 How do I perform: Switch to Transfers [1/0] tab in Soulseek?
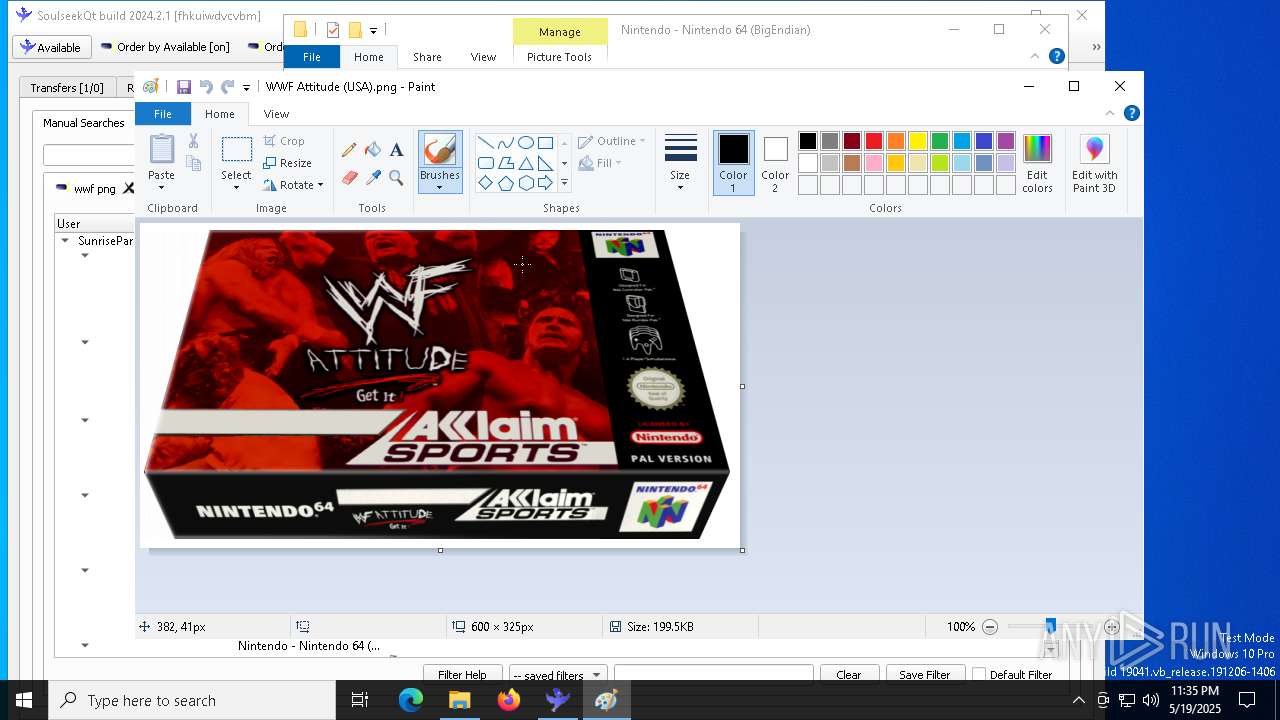[x=67, y=88]
